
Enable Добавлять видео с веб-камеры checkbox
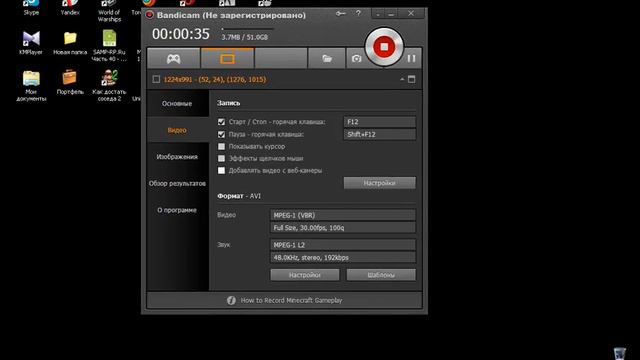coord(221,171)
